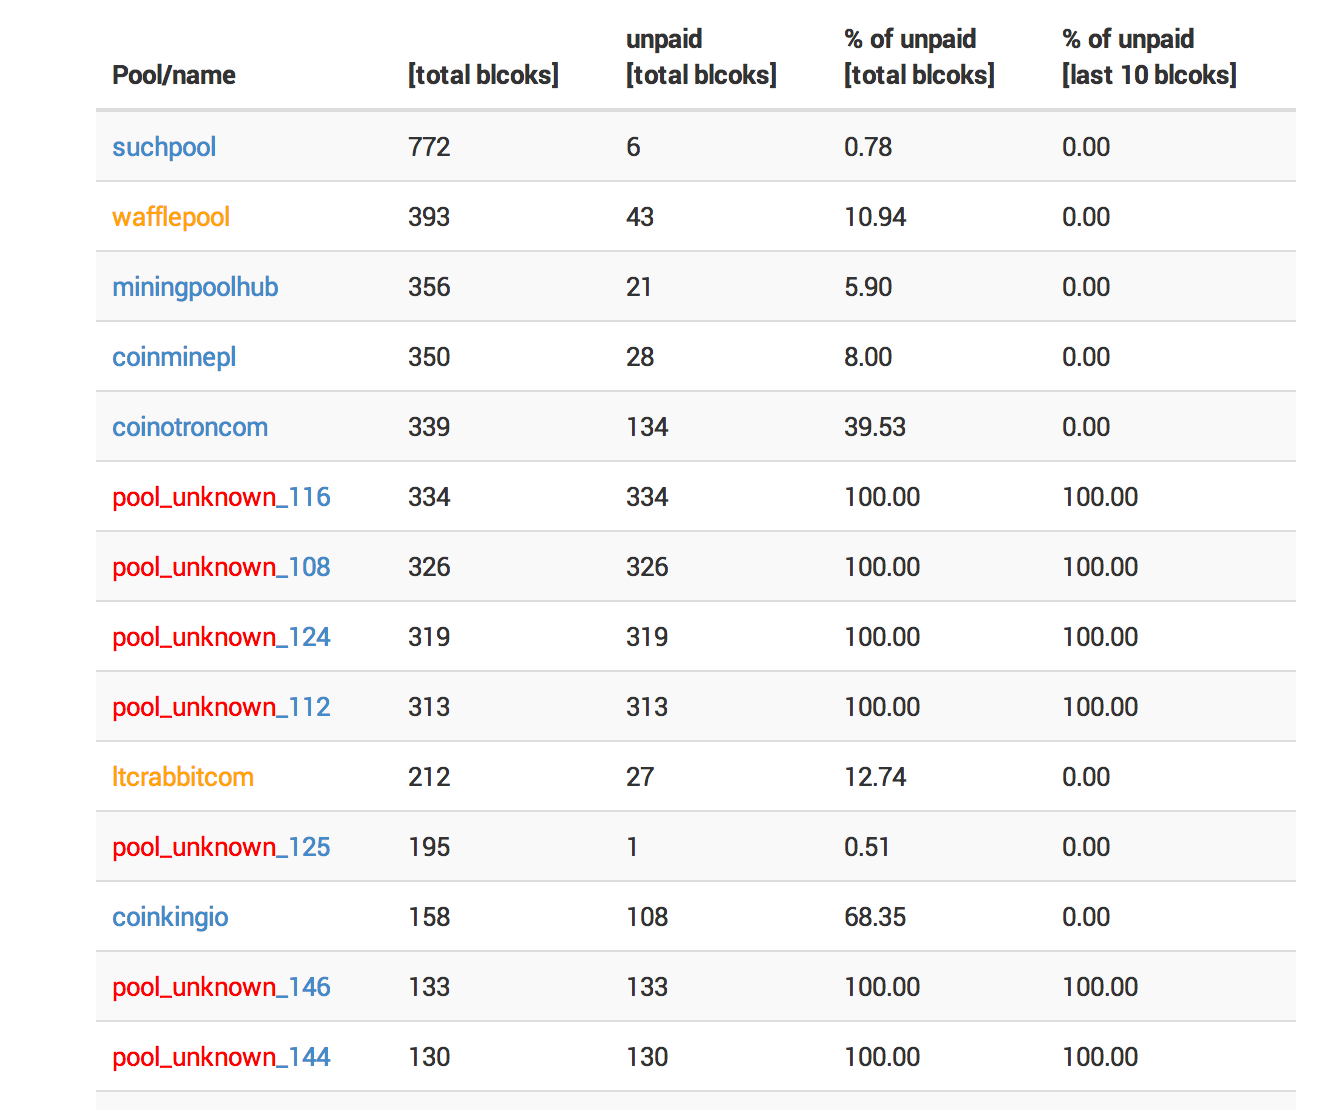
Task: Select coinkingio last 10 blocks 0.00
Action: click(1086, 917)
